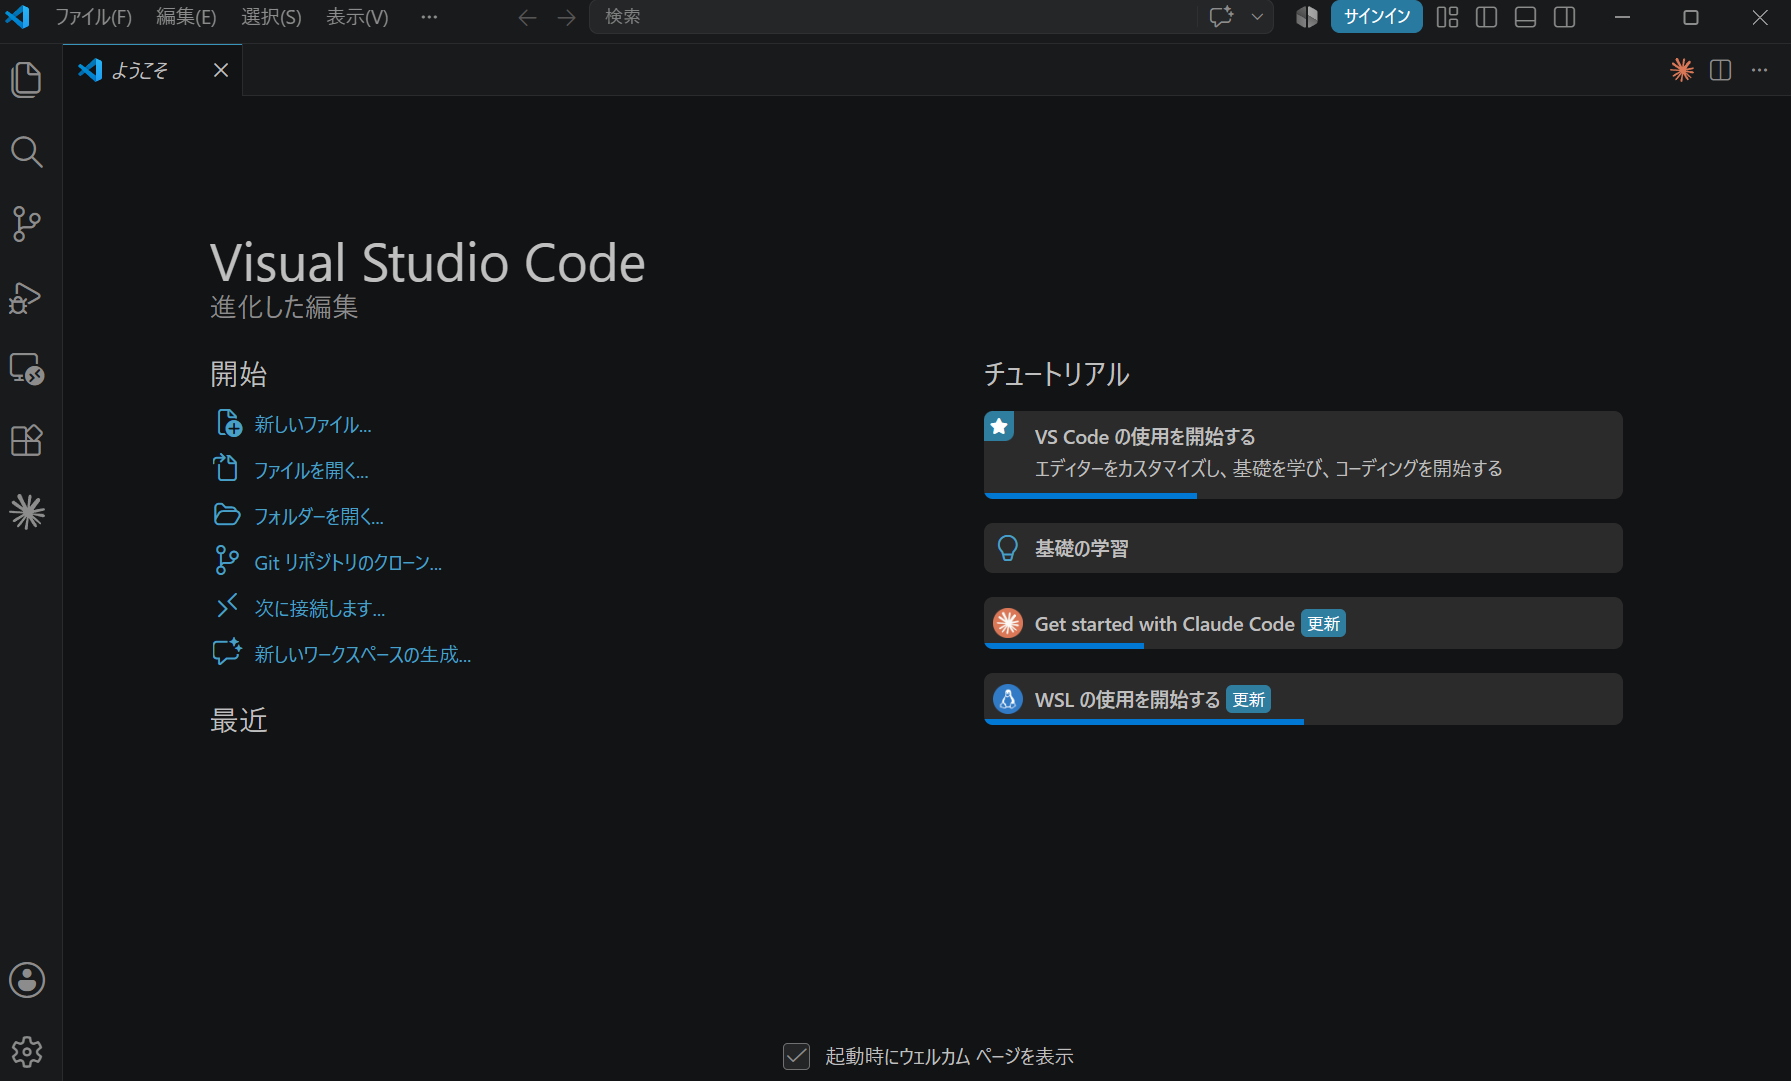
Task: Open the Extensions view
Action: tap(27, 441)
